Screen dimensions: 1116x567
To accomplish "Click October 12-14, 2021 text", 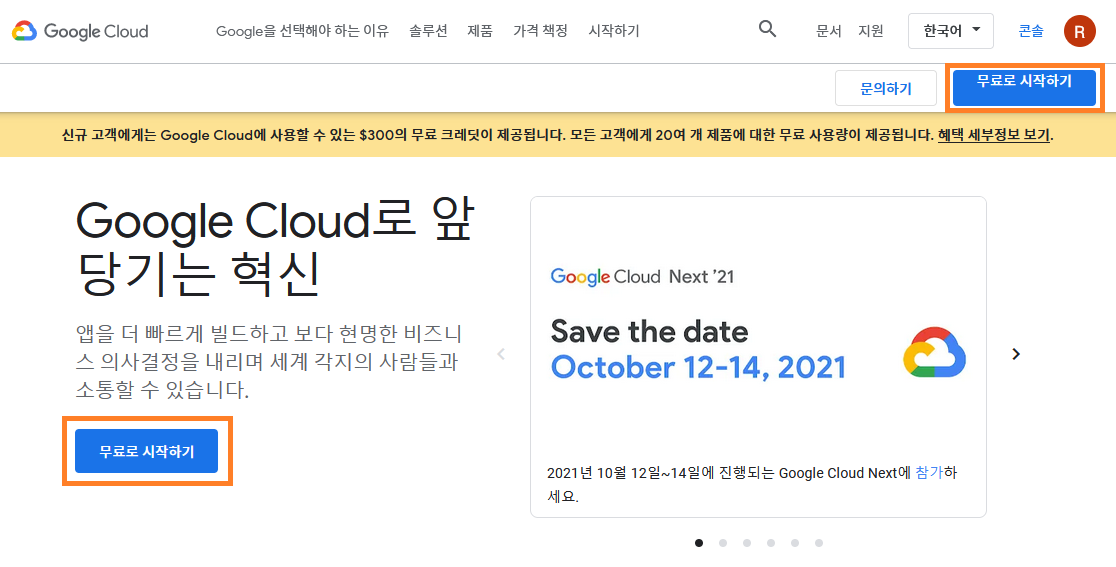I will (x=698, y=367).
